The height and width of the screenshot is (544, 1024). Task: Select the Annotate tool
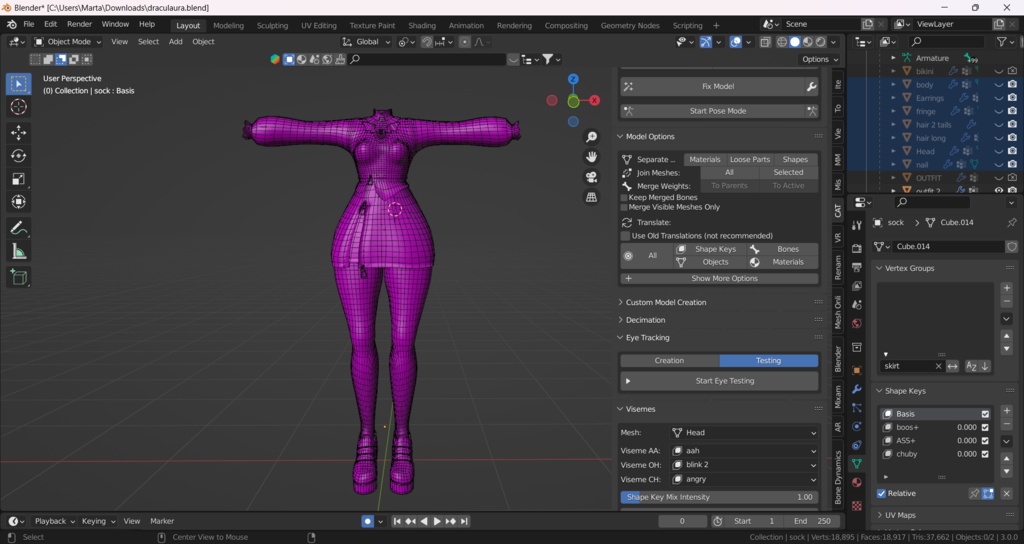tap(18, 228)
